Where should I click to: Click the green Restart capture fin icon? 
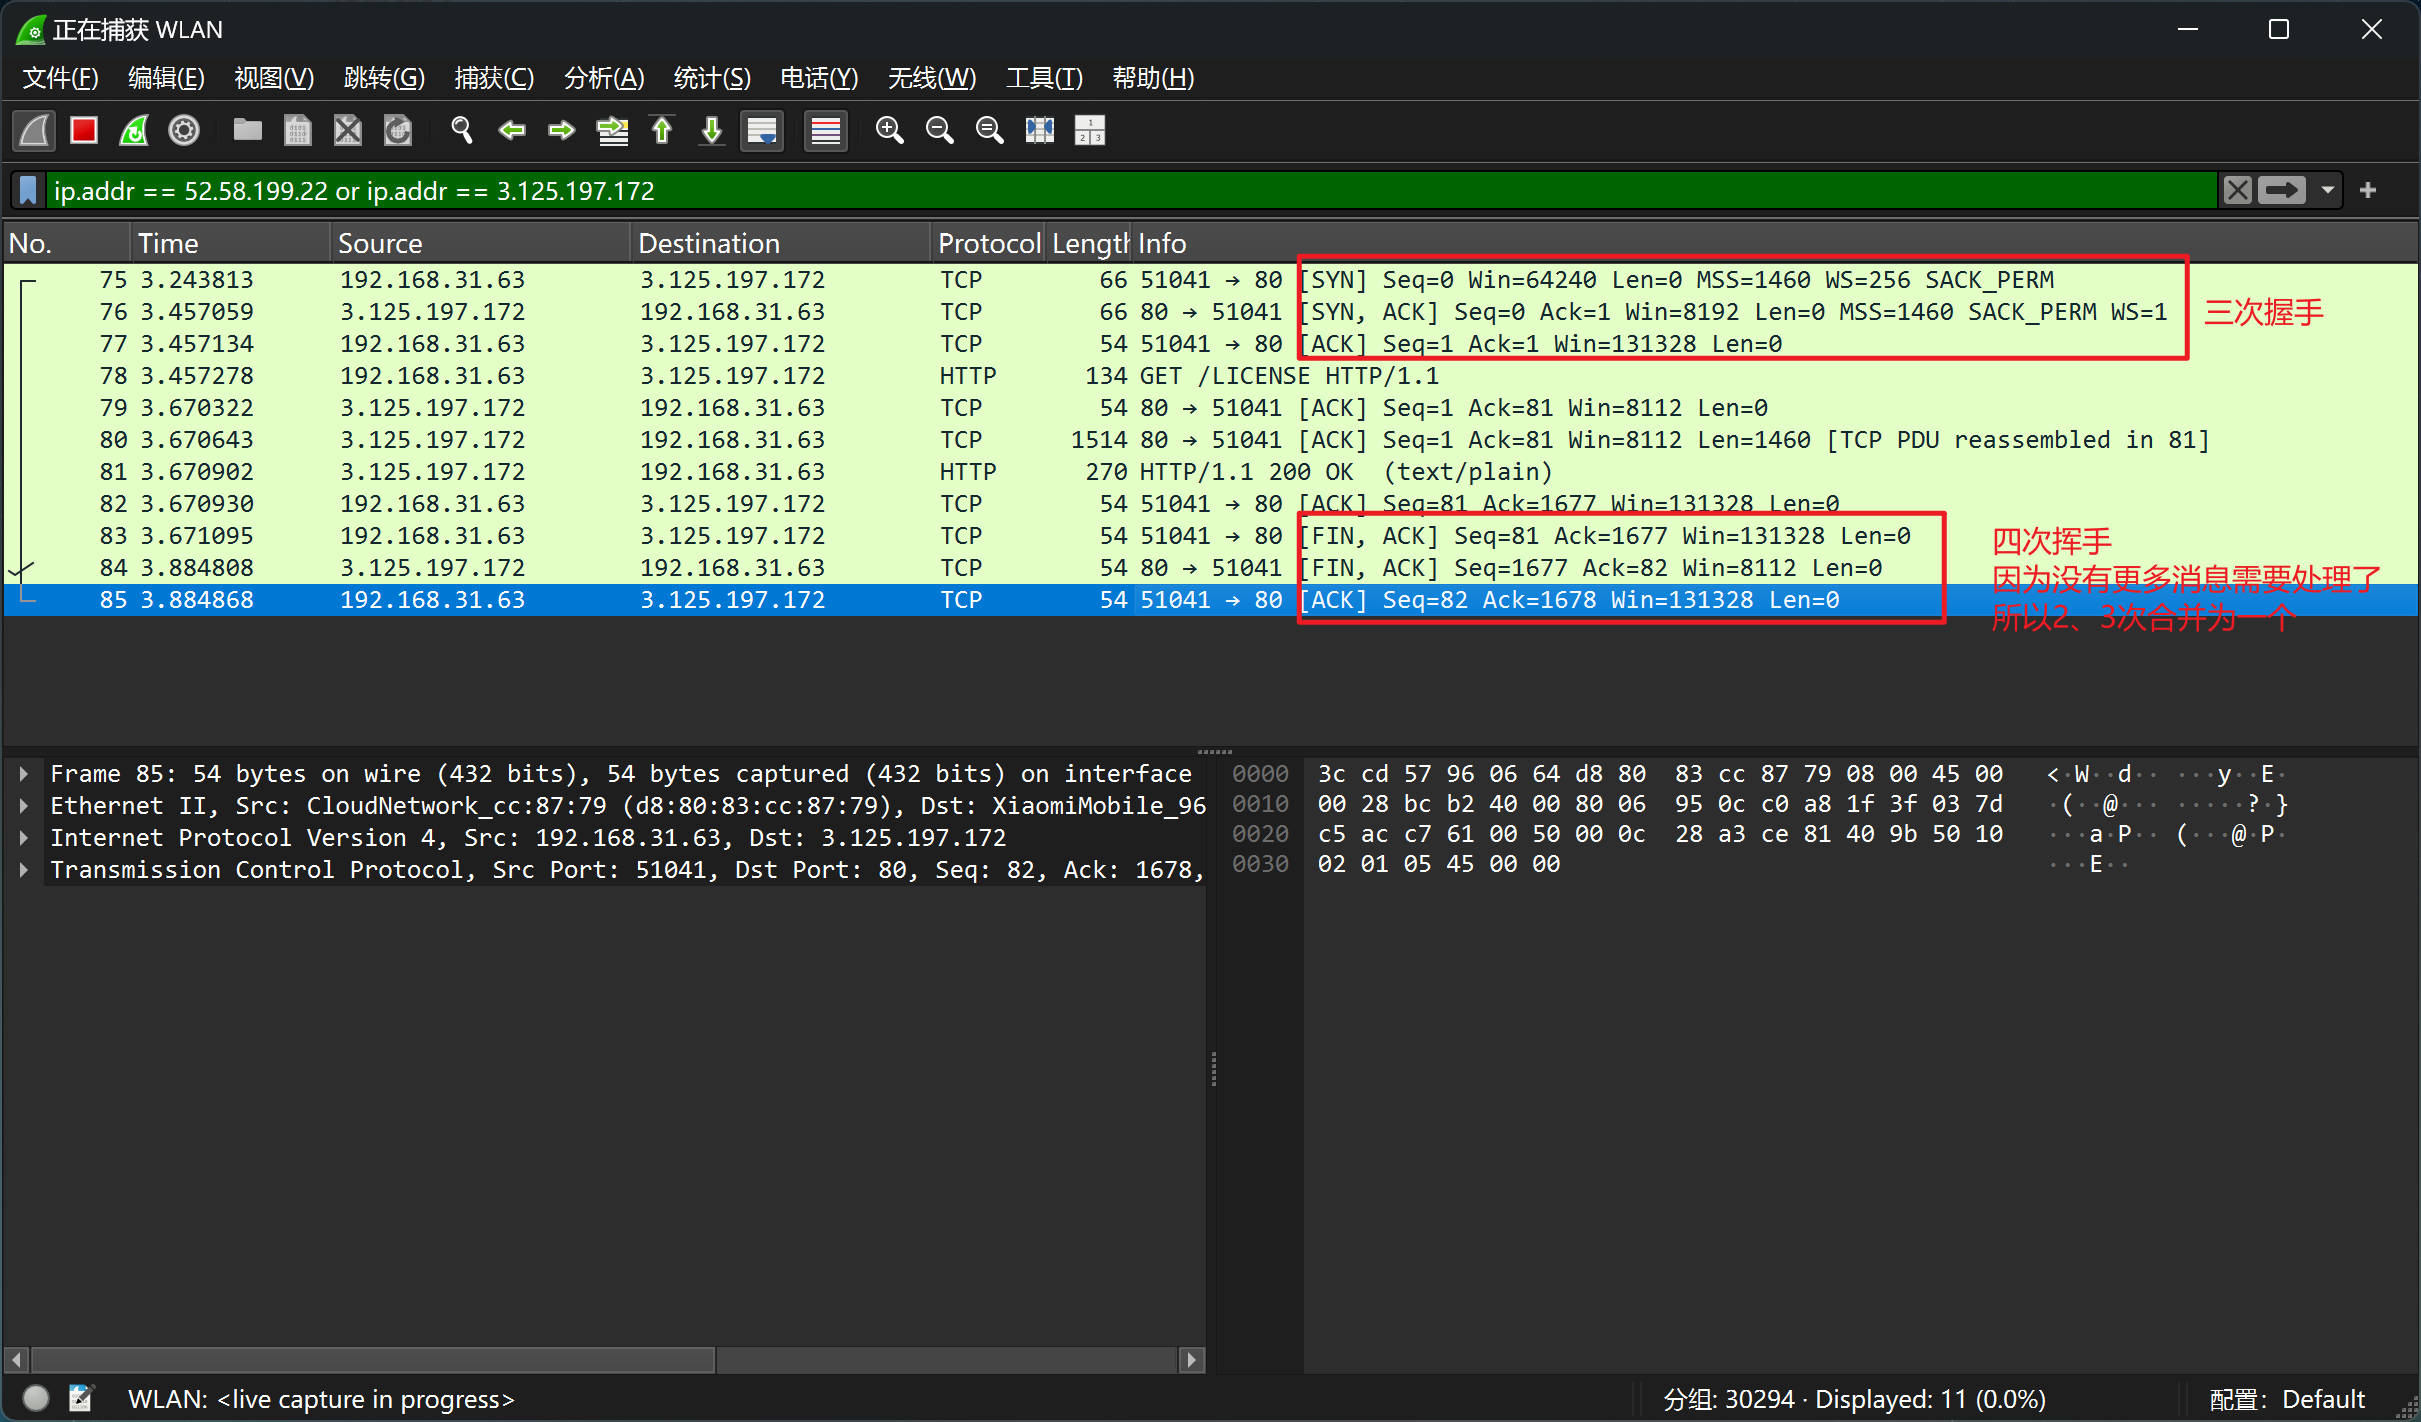pos(134,130)
